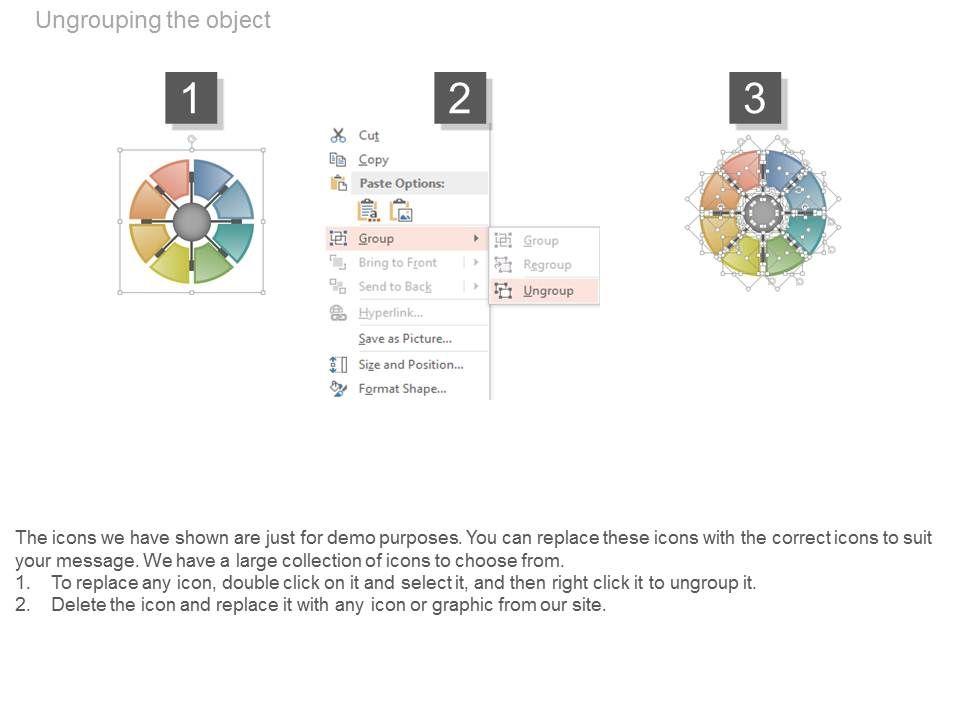Select the paste as Picture icon
Screen dimensions: 960x720
click(401, 210)
